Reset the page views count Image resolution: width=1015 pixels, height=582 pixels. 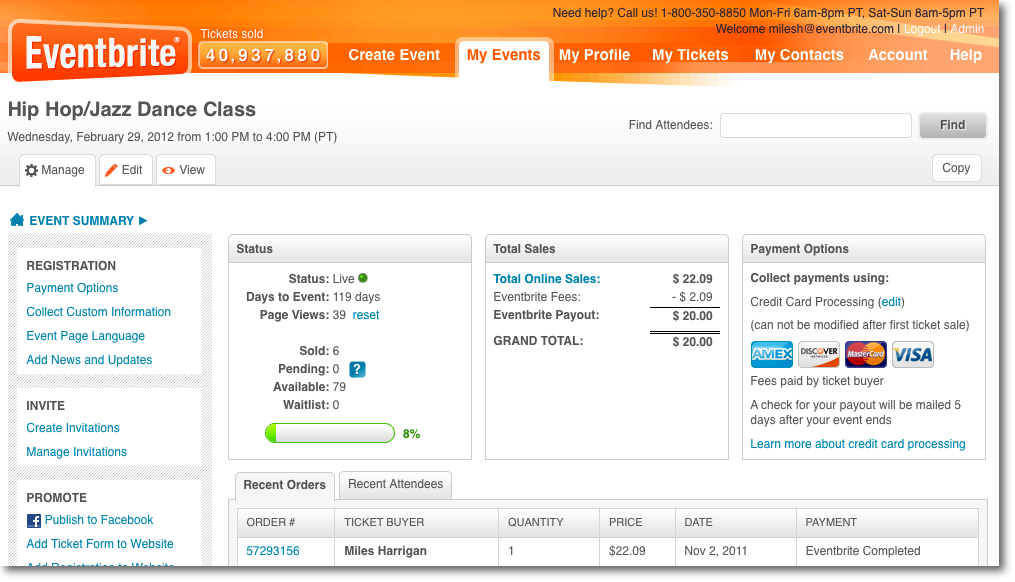pyautogui.click(x=366, y=315)
